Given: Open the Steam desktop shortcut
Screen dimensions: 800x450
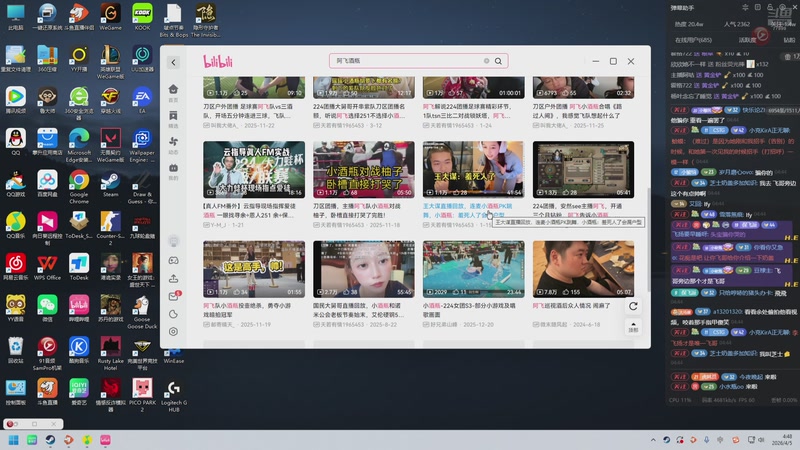Looking at the screenshot, I should 110,185.
